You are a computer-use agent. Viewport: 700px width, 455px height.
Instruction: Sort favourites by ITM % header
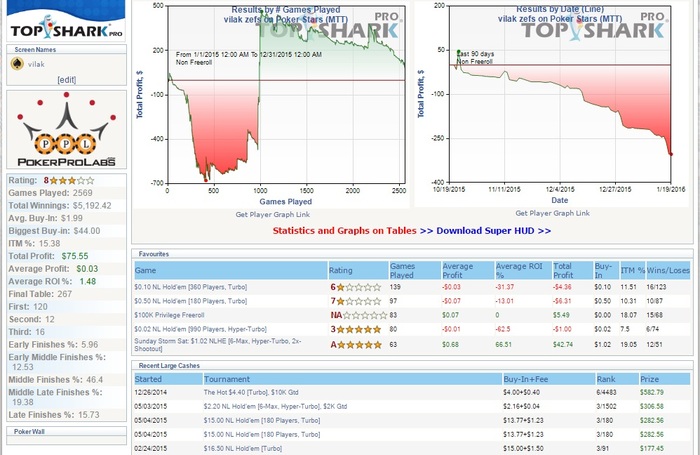coord(633,271)
